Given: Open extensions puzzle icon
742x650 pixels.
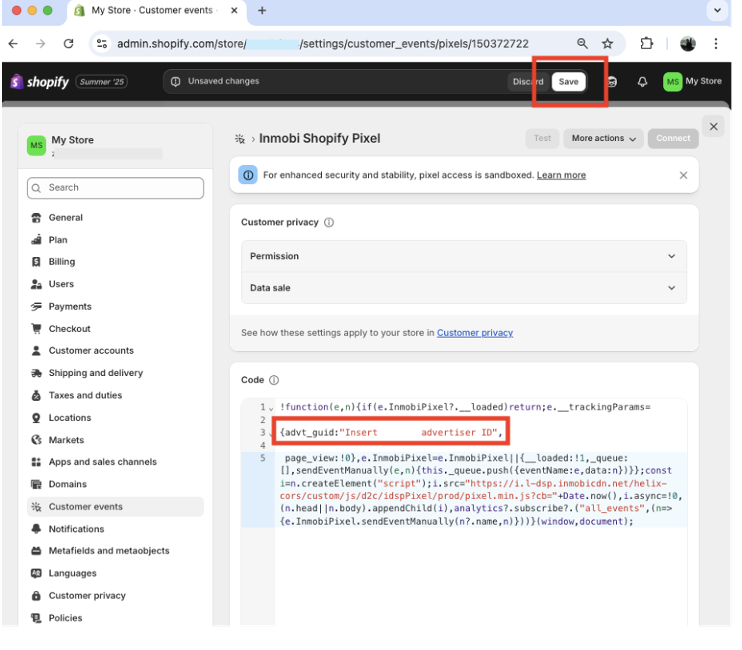Looking at the screenshot, I should 646,44.
